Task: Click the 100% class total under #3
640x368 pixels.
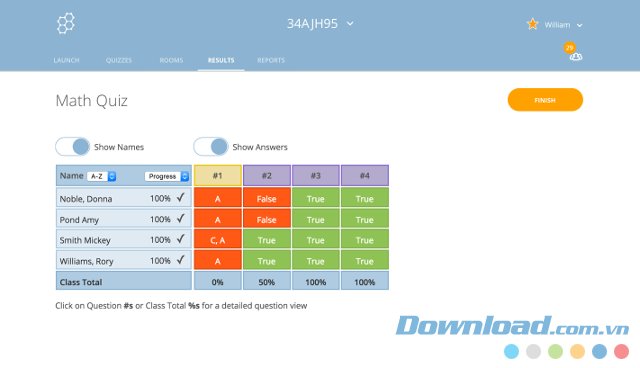Action: point(316,282)
